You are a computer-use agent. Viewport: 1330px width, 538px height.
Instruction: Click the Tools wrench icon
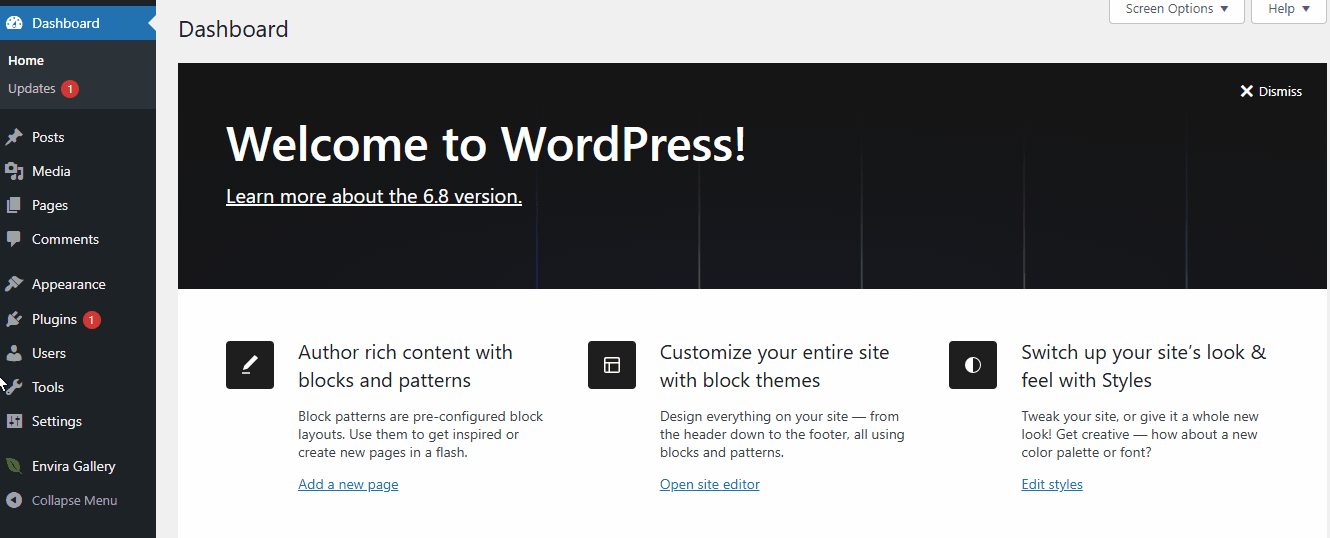coord(14,387)
